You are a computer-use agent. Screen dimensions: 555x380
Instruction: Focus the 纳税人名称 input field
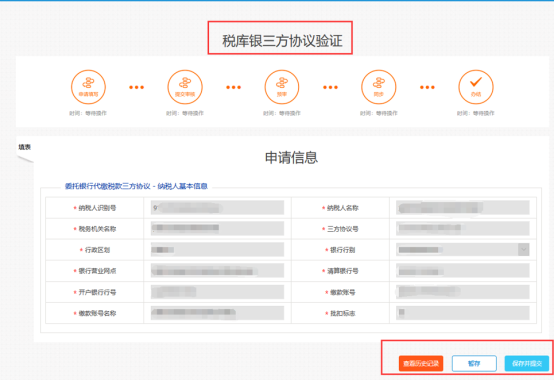pos(463,208)
